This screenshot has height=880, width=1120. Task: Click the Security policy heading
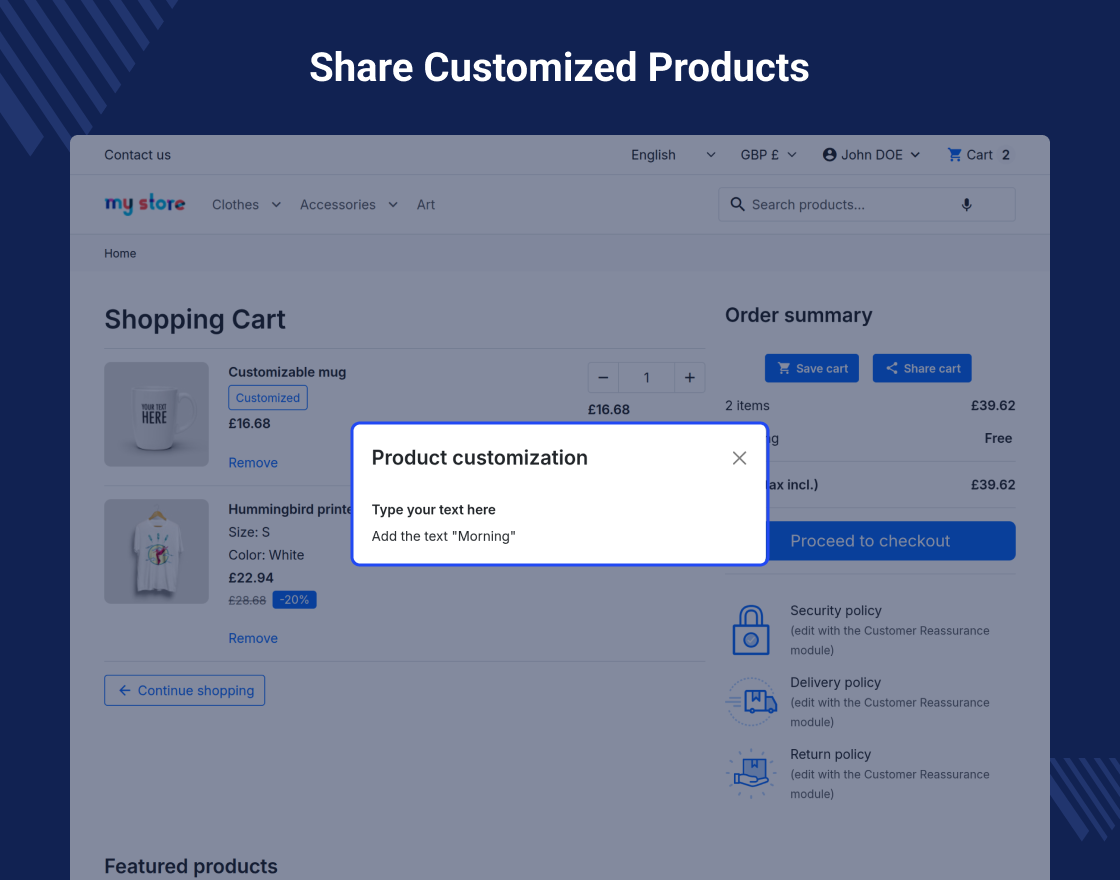(836, 611)
